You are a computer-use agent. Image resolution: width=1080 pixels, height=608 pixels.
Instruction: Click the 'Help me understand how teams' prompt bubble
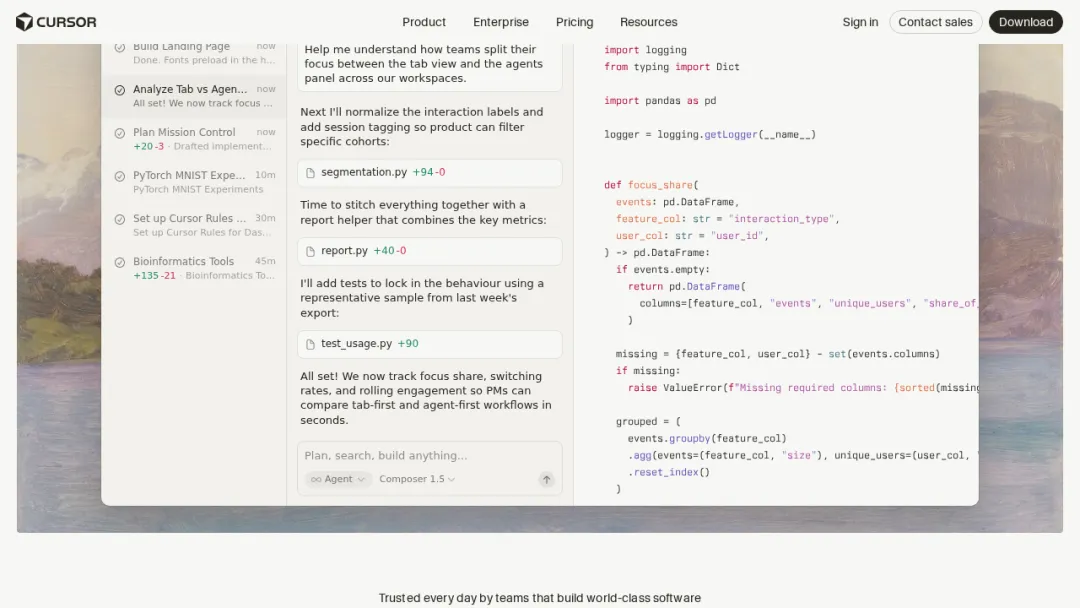pos(429,65)
